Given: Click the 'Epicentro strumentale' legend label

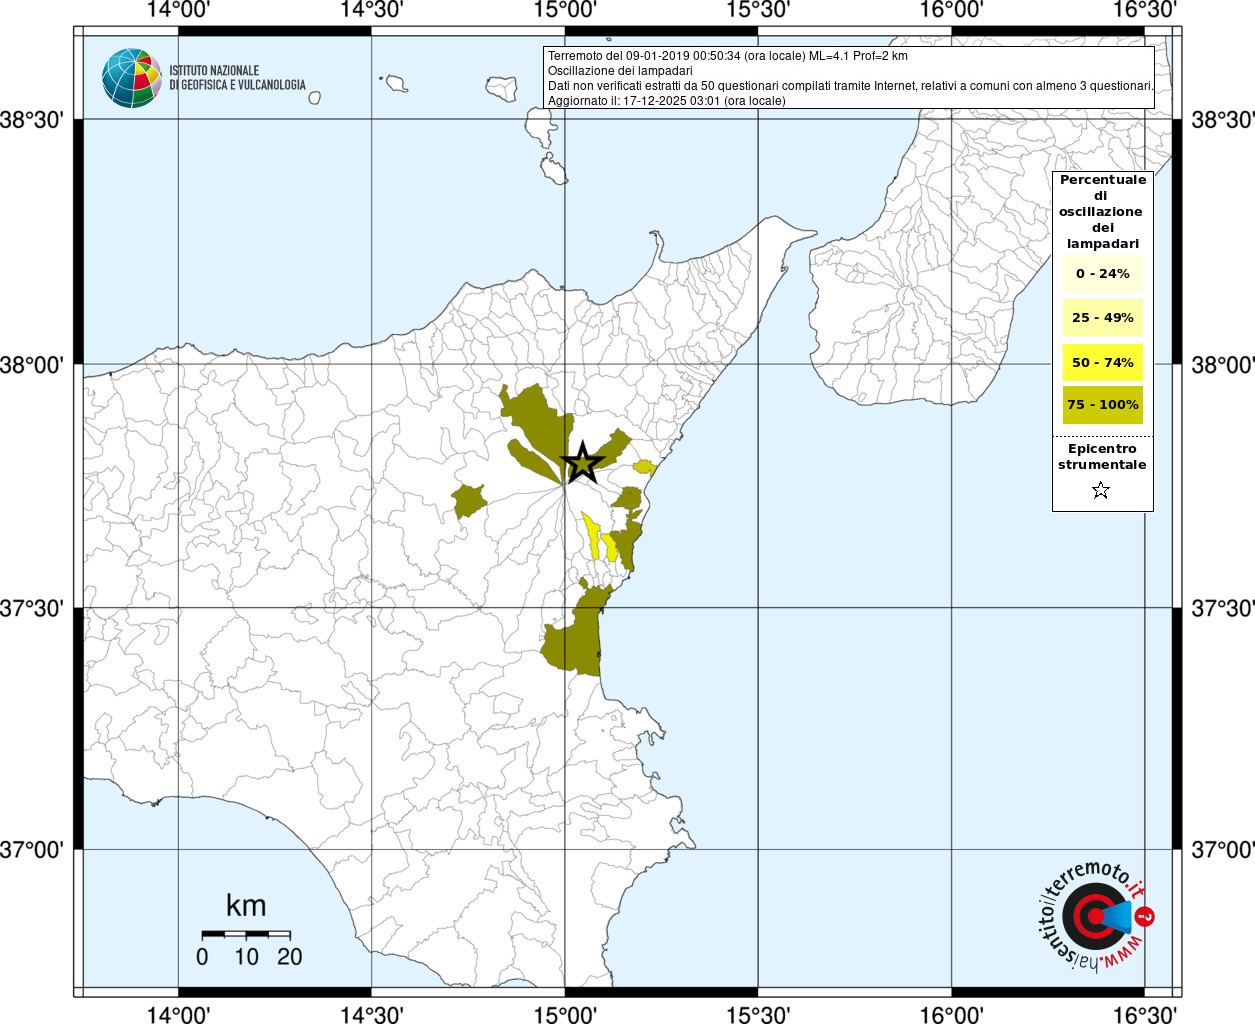Looking at the screenshot, I should (x=1102, y=457).
